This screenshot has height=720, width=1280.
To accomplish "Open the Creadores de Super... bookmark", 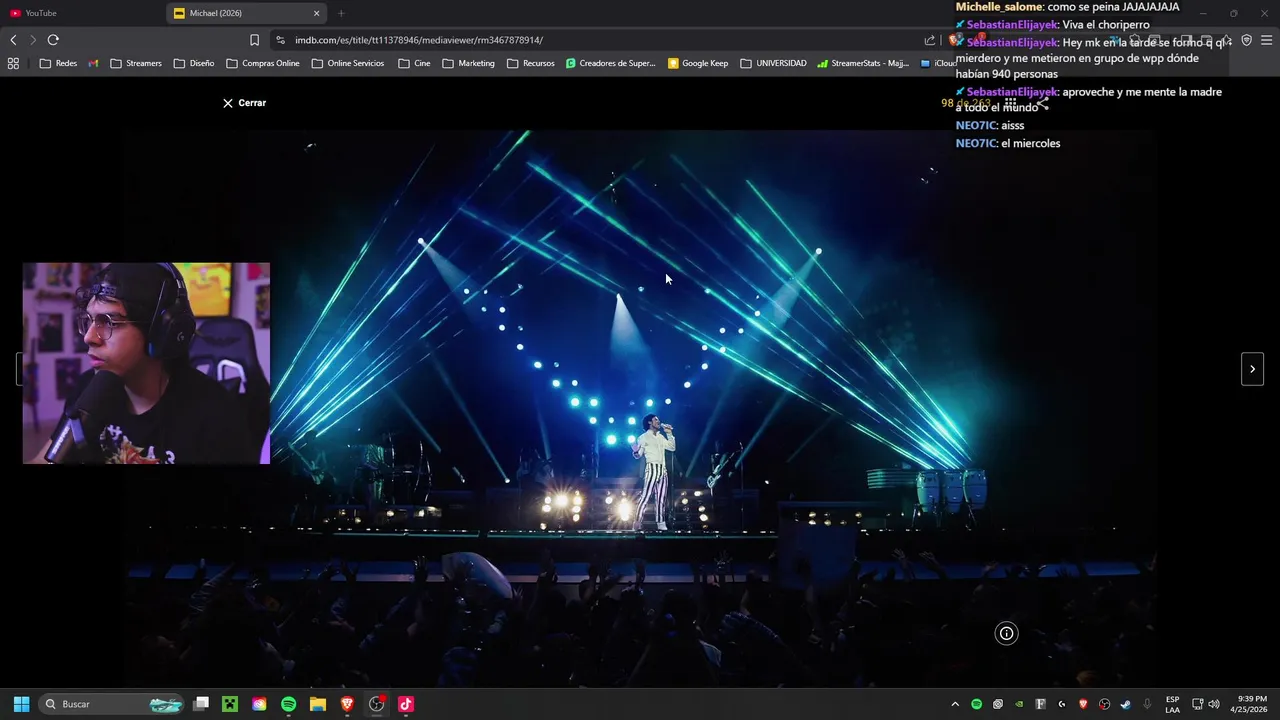I will pos(610,63).
